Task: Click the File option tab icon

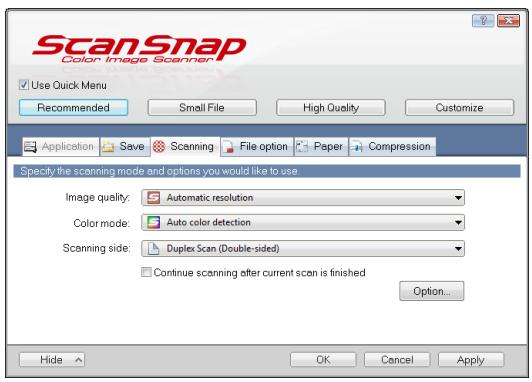Action: [229, 147]
